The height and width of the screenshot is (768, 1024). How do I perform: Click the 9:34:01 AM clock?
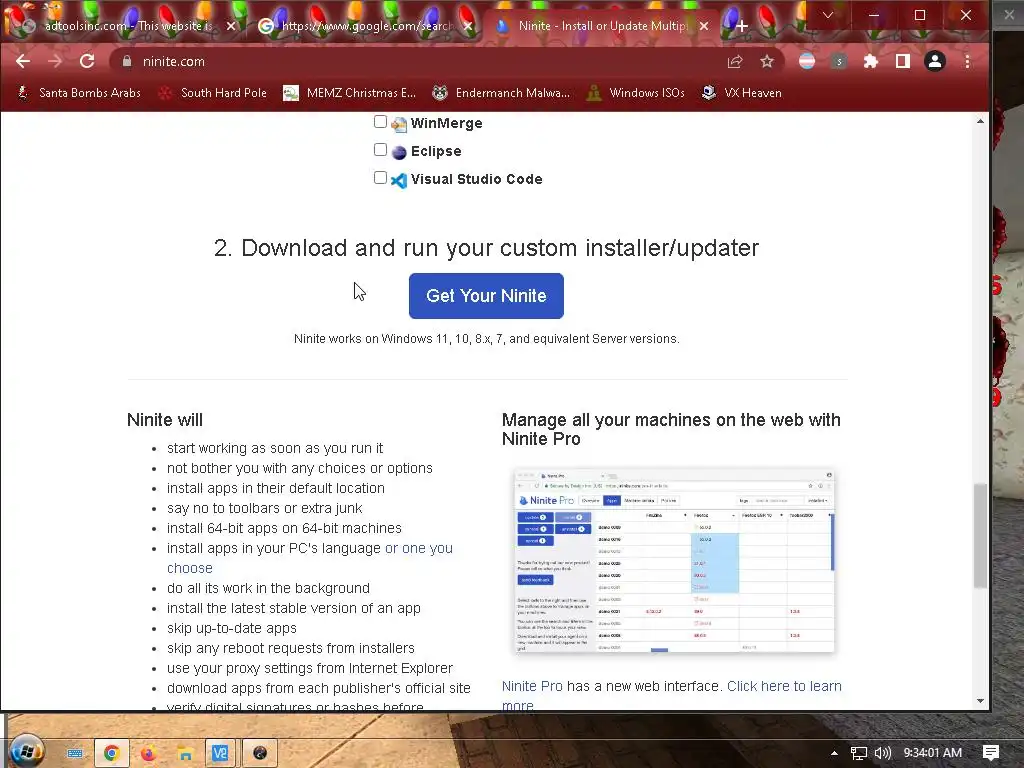click(x=933, y=753)
